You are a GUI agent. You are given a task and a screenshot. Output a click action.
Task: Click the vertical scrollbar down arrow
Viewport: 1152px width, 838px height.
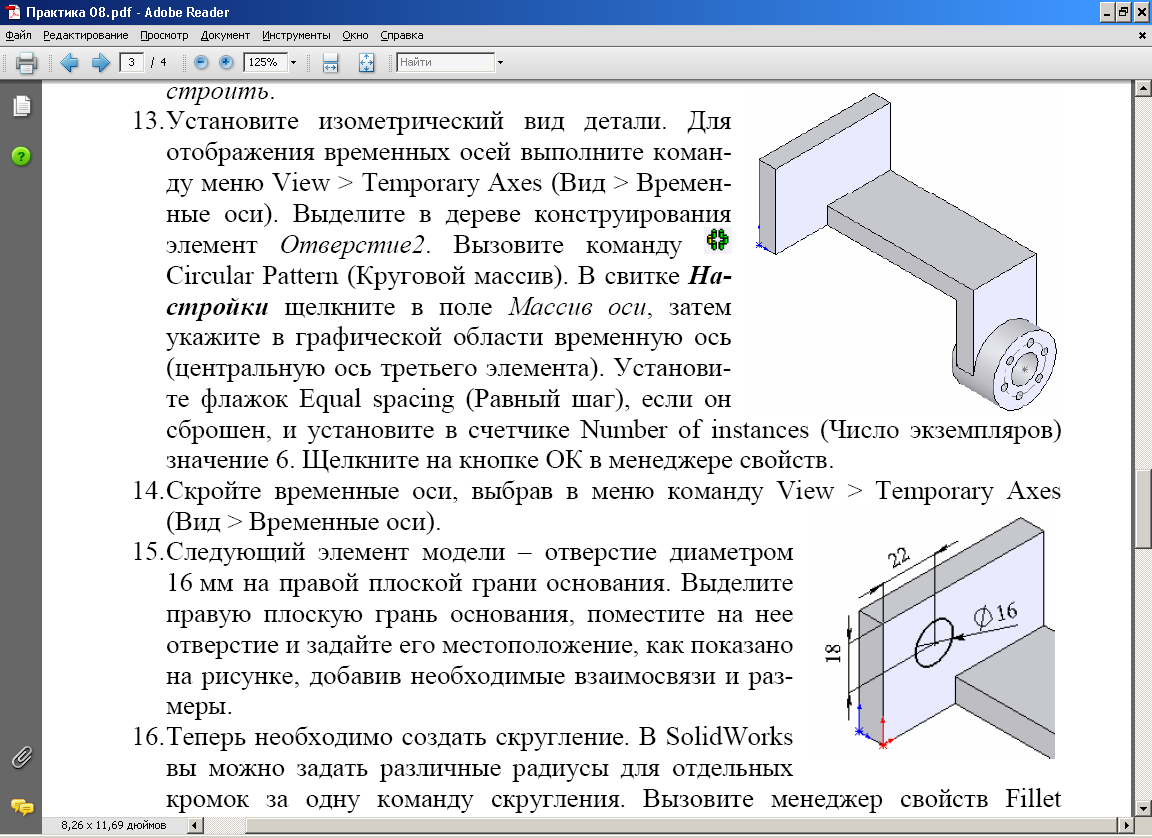(x=1143, y=807)
